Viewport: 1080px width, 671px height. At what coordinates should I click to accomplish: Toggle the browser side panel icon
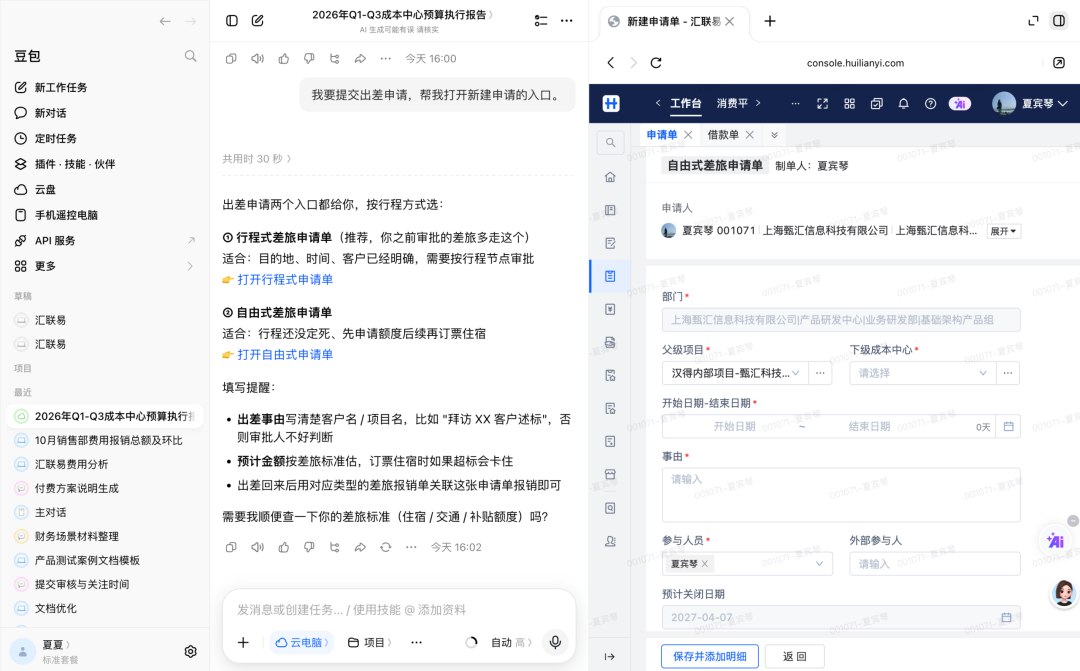tap(1059, 21)
